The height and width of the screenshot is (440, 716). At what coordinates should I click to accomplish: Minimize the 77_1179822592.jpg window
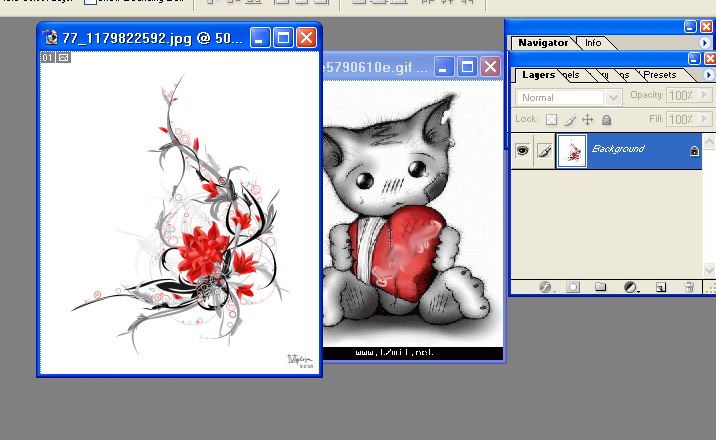pyautogui.click(x=259, y=38)
